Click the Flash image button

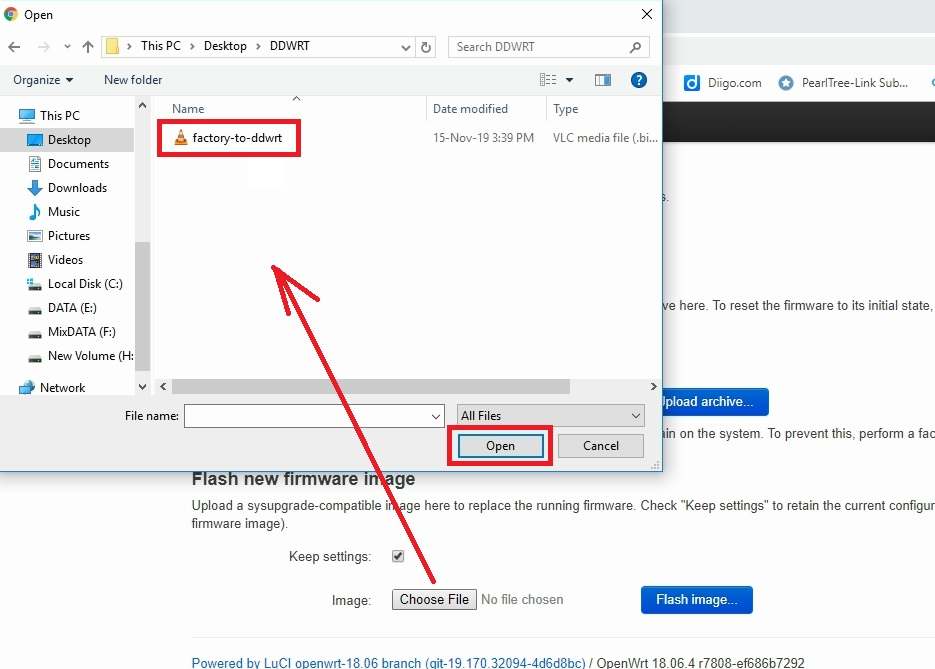[x=696, y=600]
